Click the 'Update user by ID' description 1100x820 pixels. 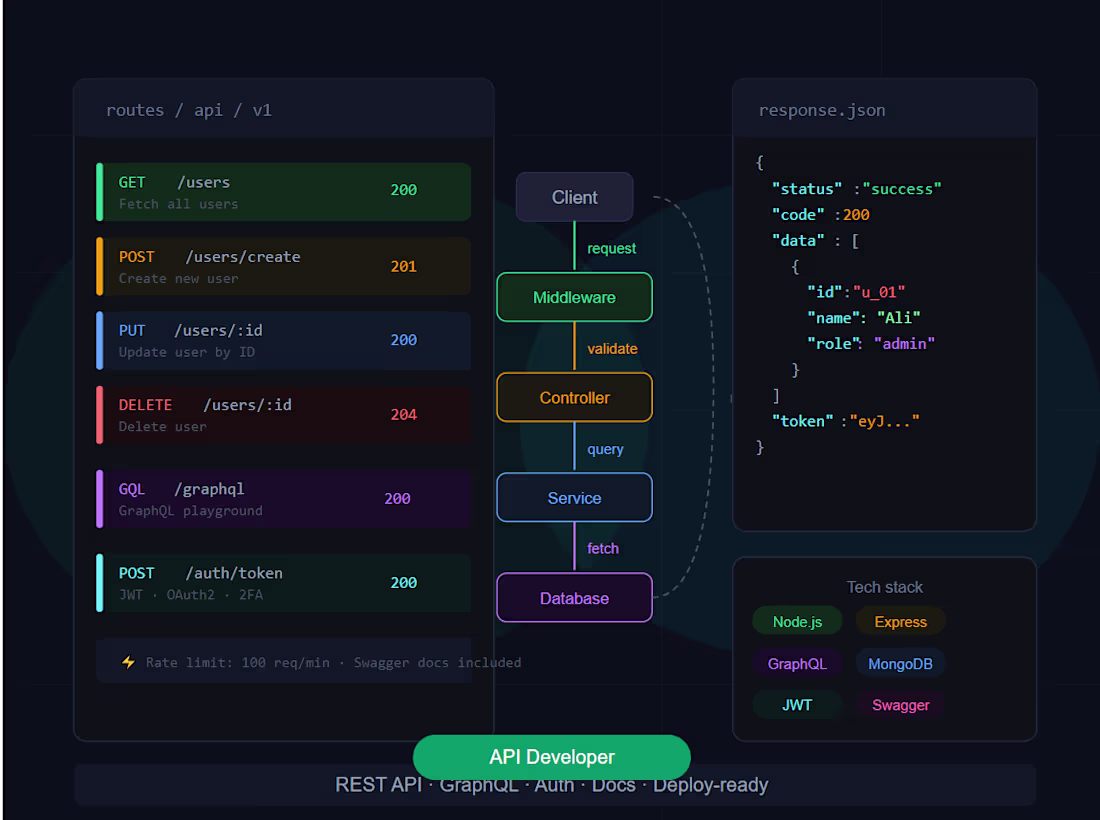pos(187,352)
